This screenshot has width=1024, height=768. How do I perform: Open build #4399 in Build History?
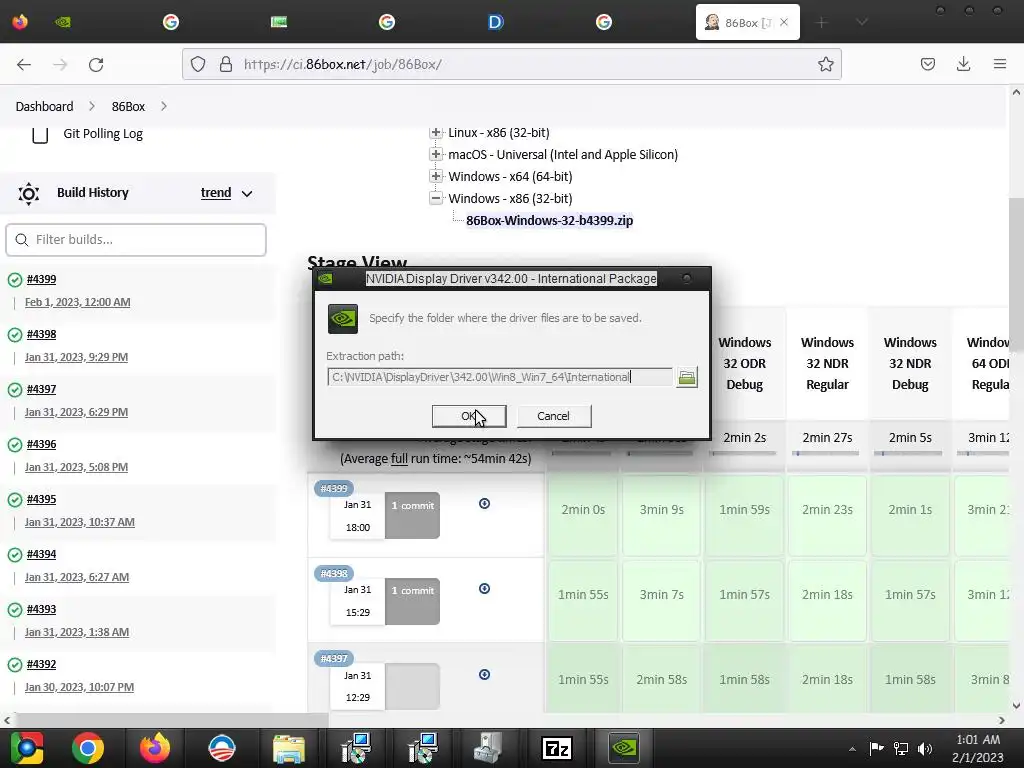click(x=41, y=280)
